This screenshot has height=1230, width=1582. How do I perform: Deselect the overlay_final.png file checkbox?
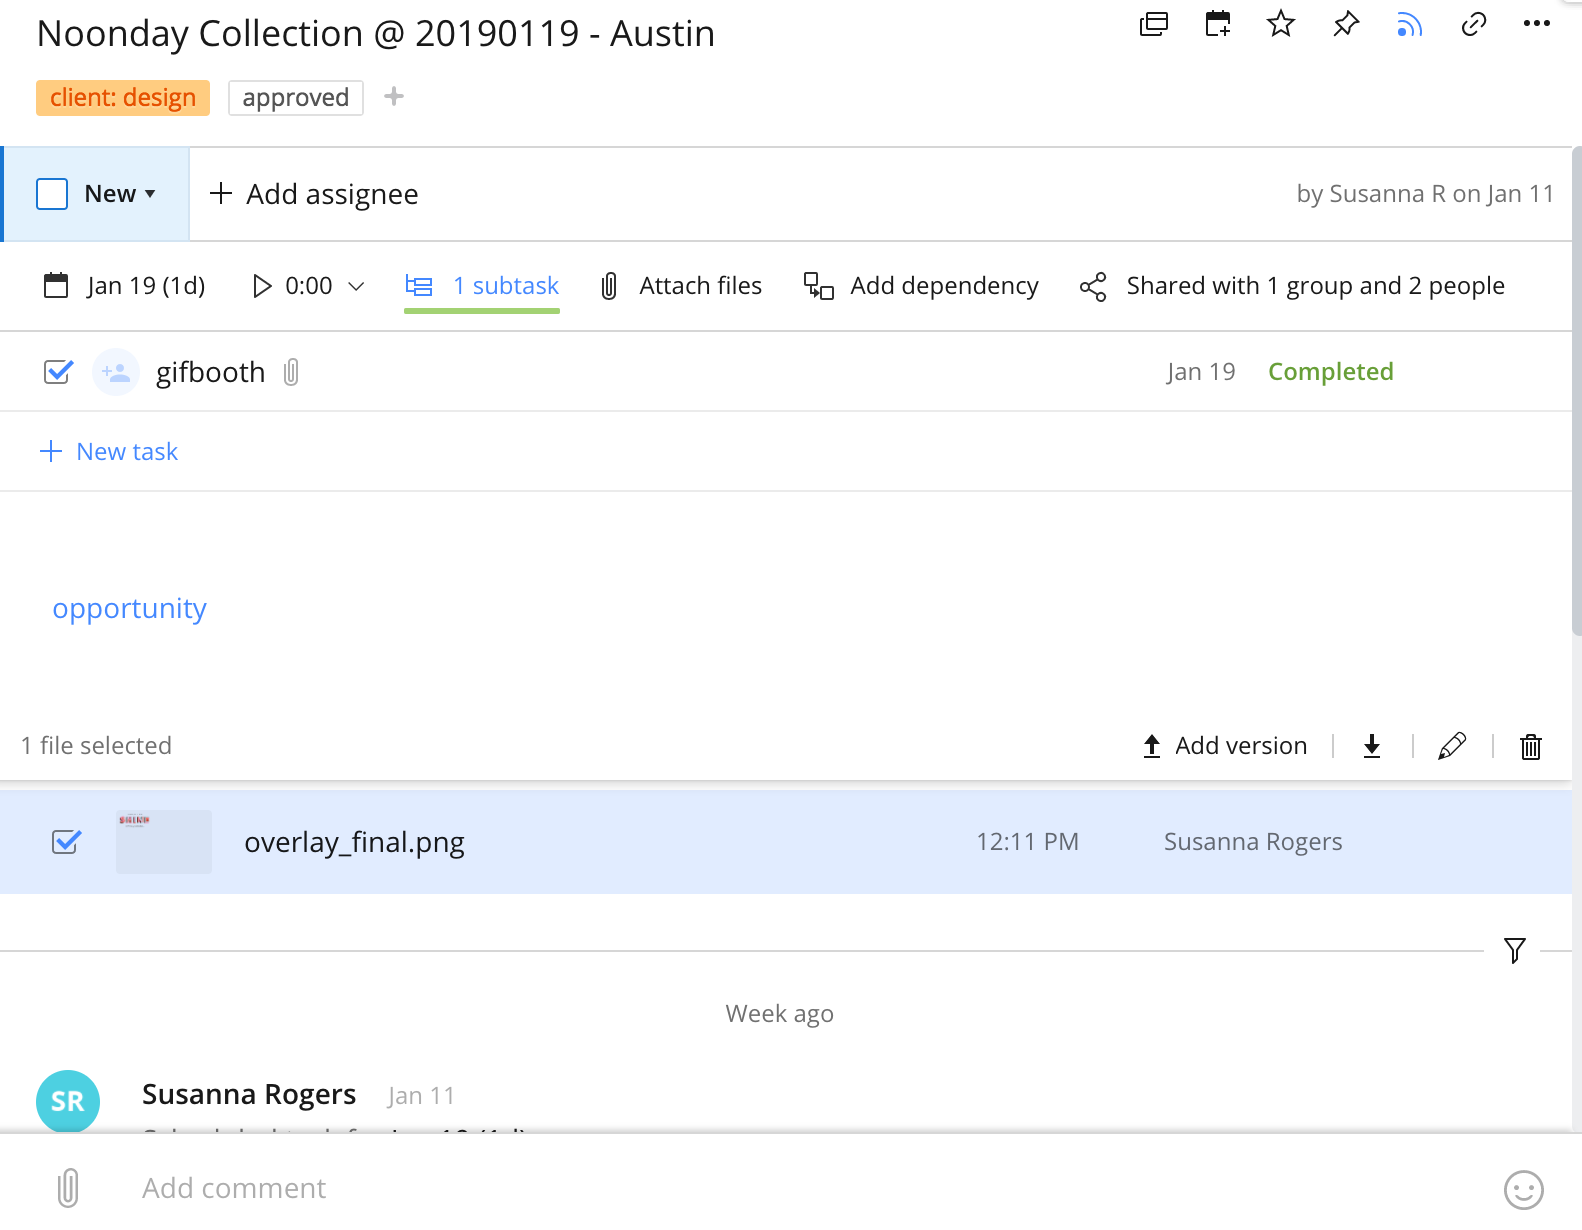click(66, 842)
